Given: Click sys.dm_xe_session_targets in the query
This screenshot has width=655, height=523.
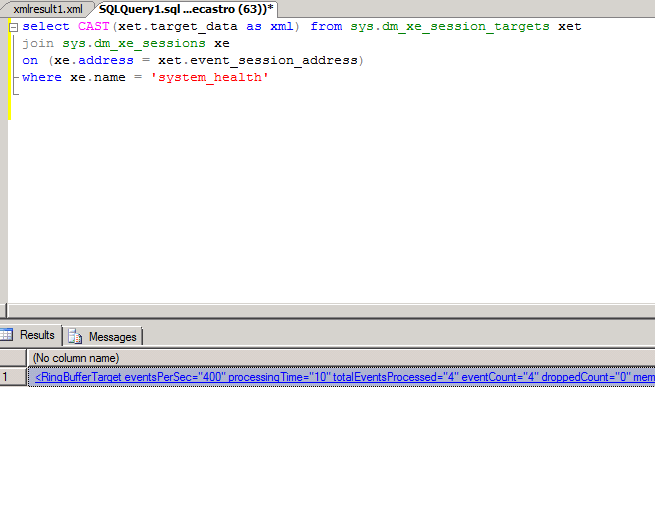Looking at the screenshot, I should click(x=450, y=27).
